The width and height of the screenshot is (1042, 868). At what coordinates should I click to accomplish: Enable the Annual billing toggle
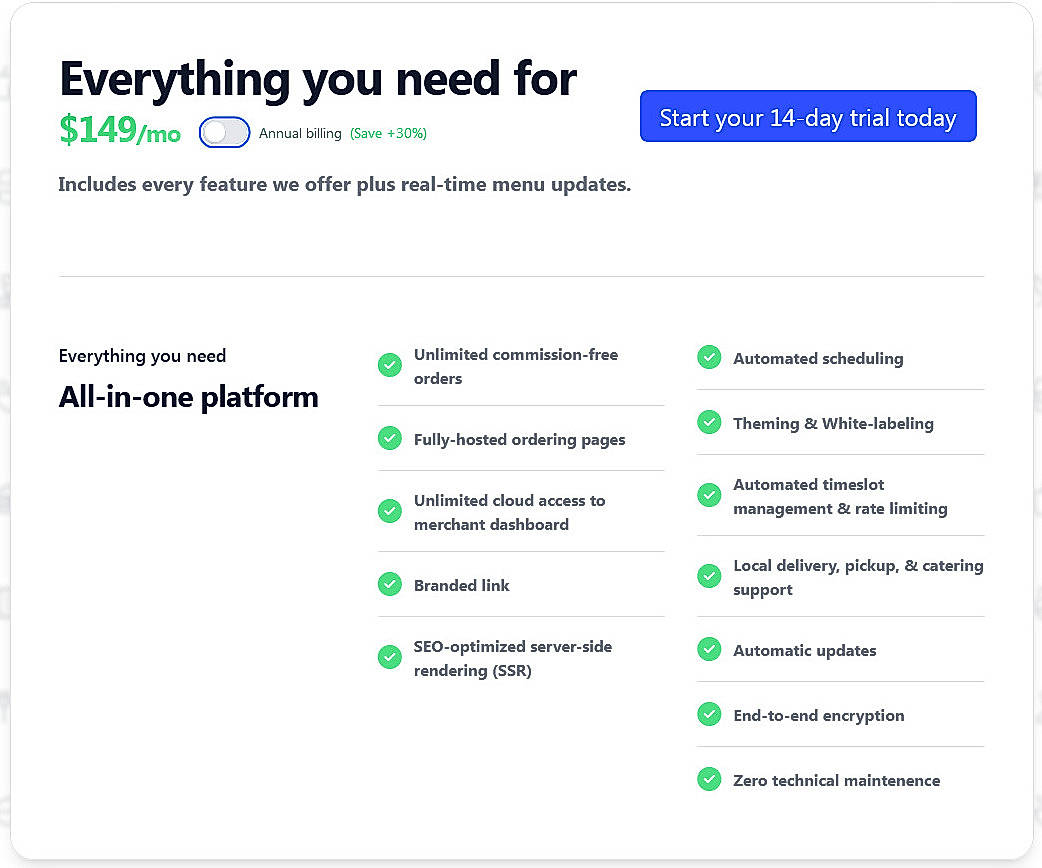click(x=224, y=132)
